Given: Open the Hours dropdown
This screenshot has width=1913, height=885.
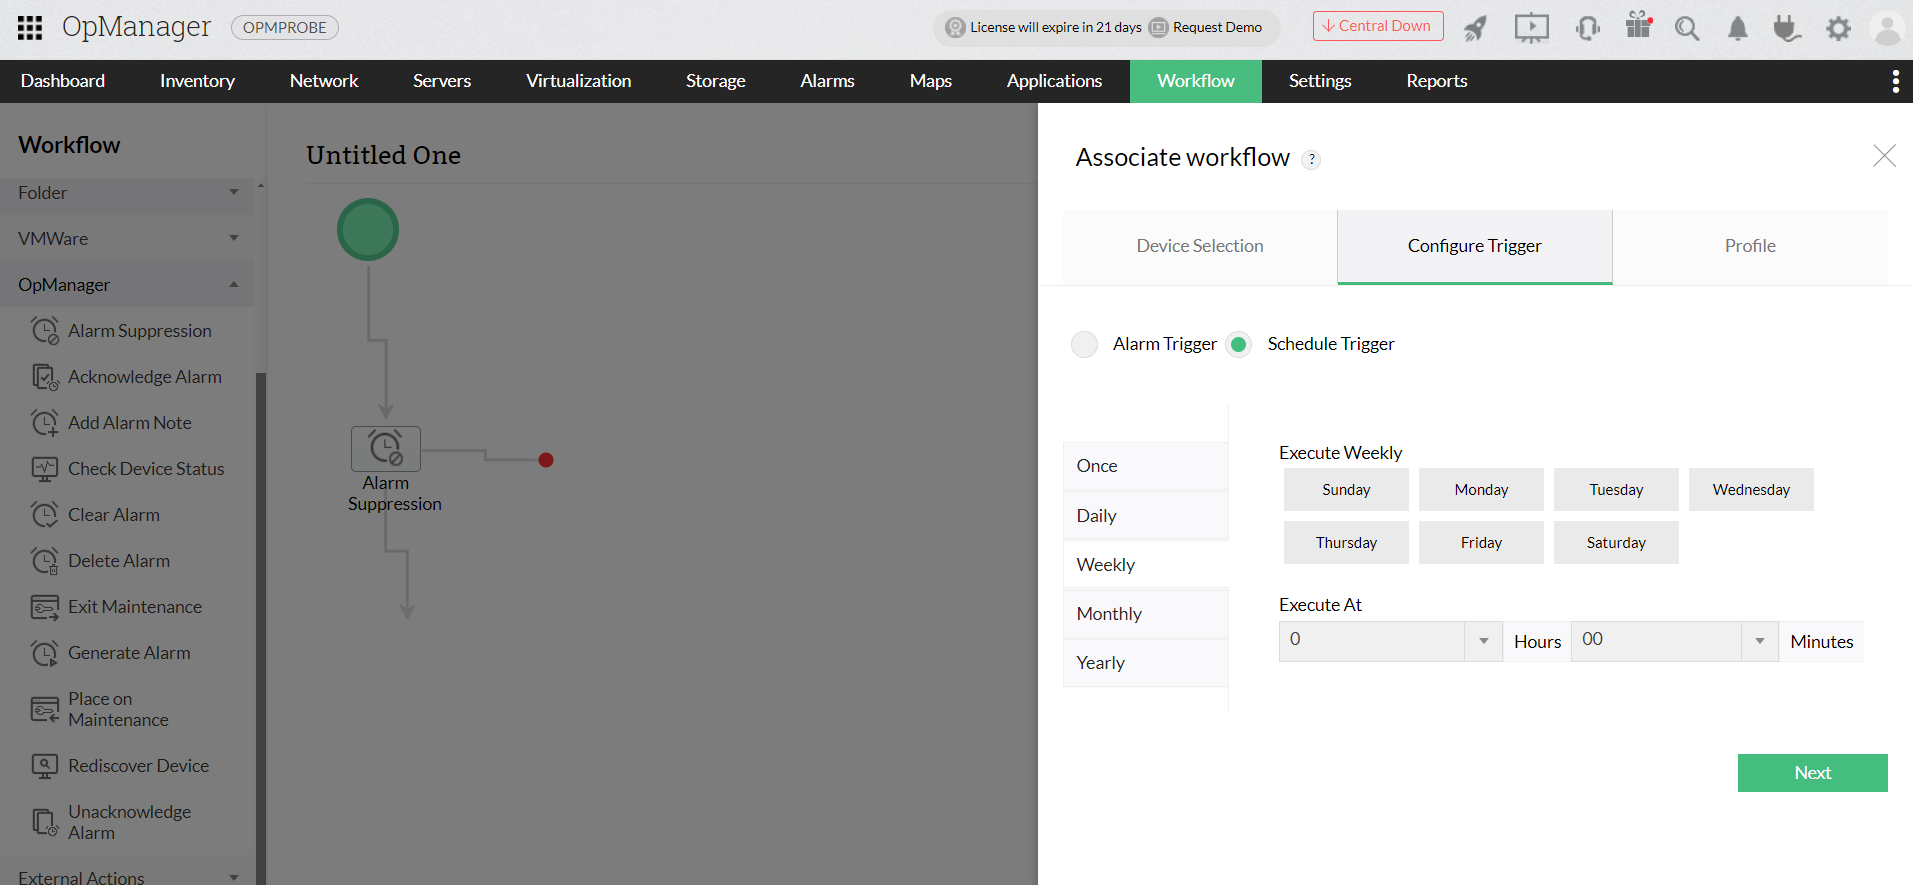Looking at the screenshot, I should point(1390,641).
